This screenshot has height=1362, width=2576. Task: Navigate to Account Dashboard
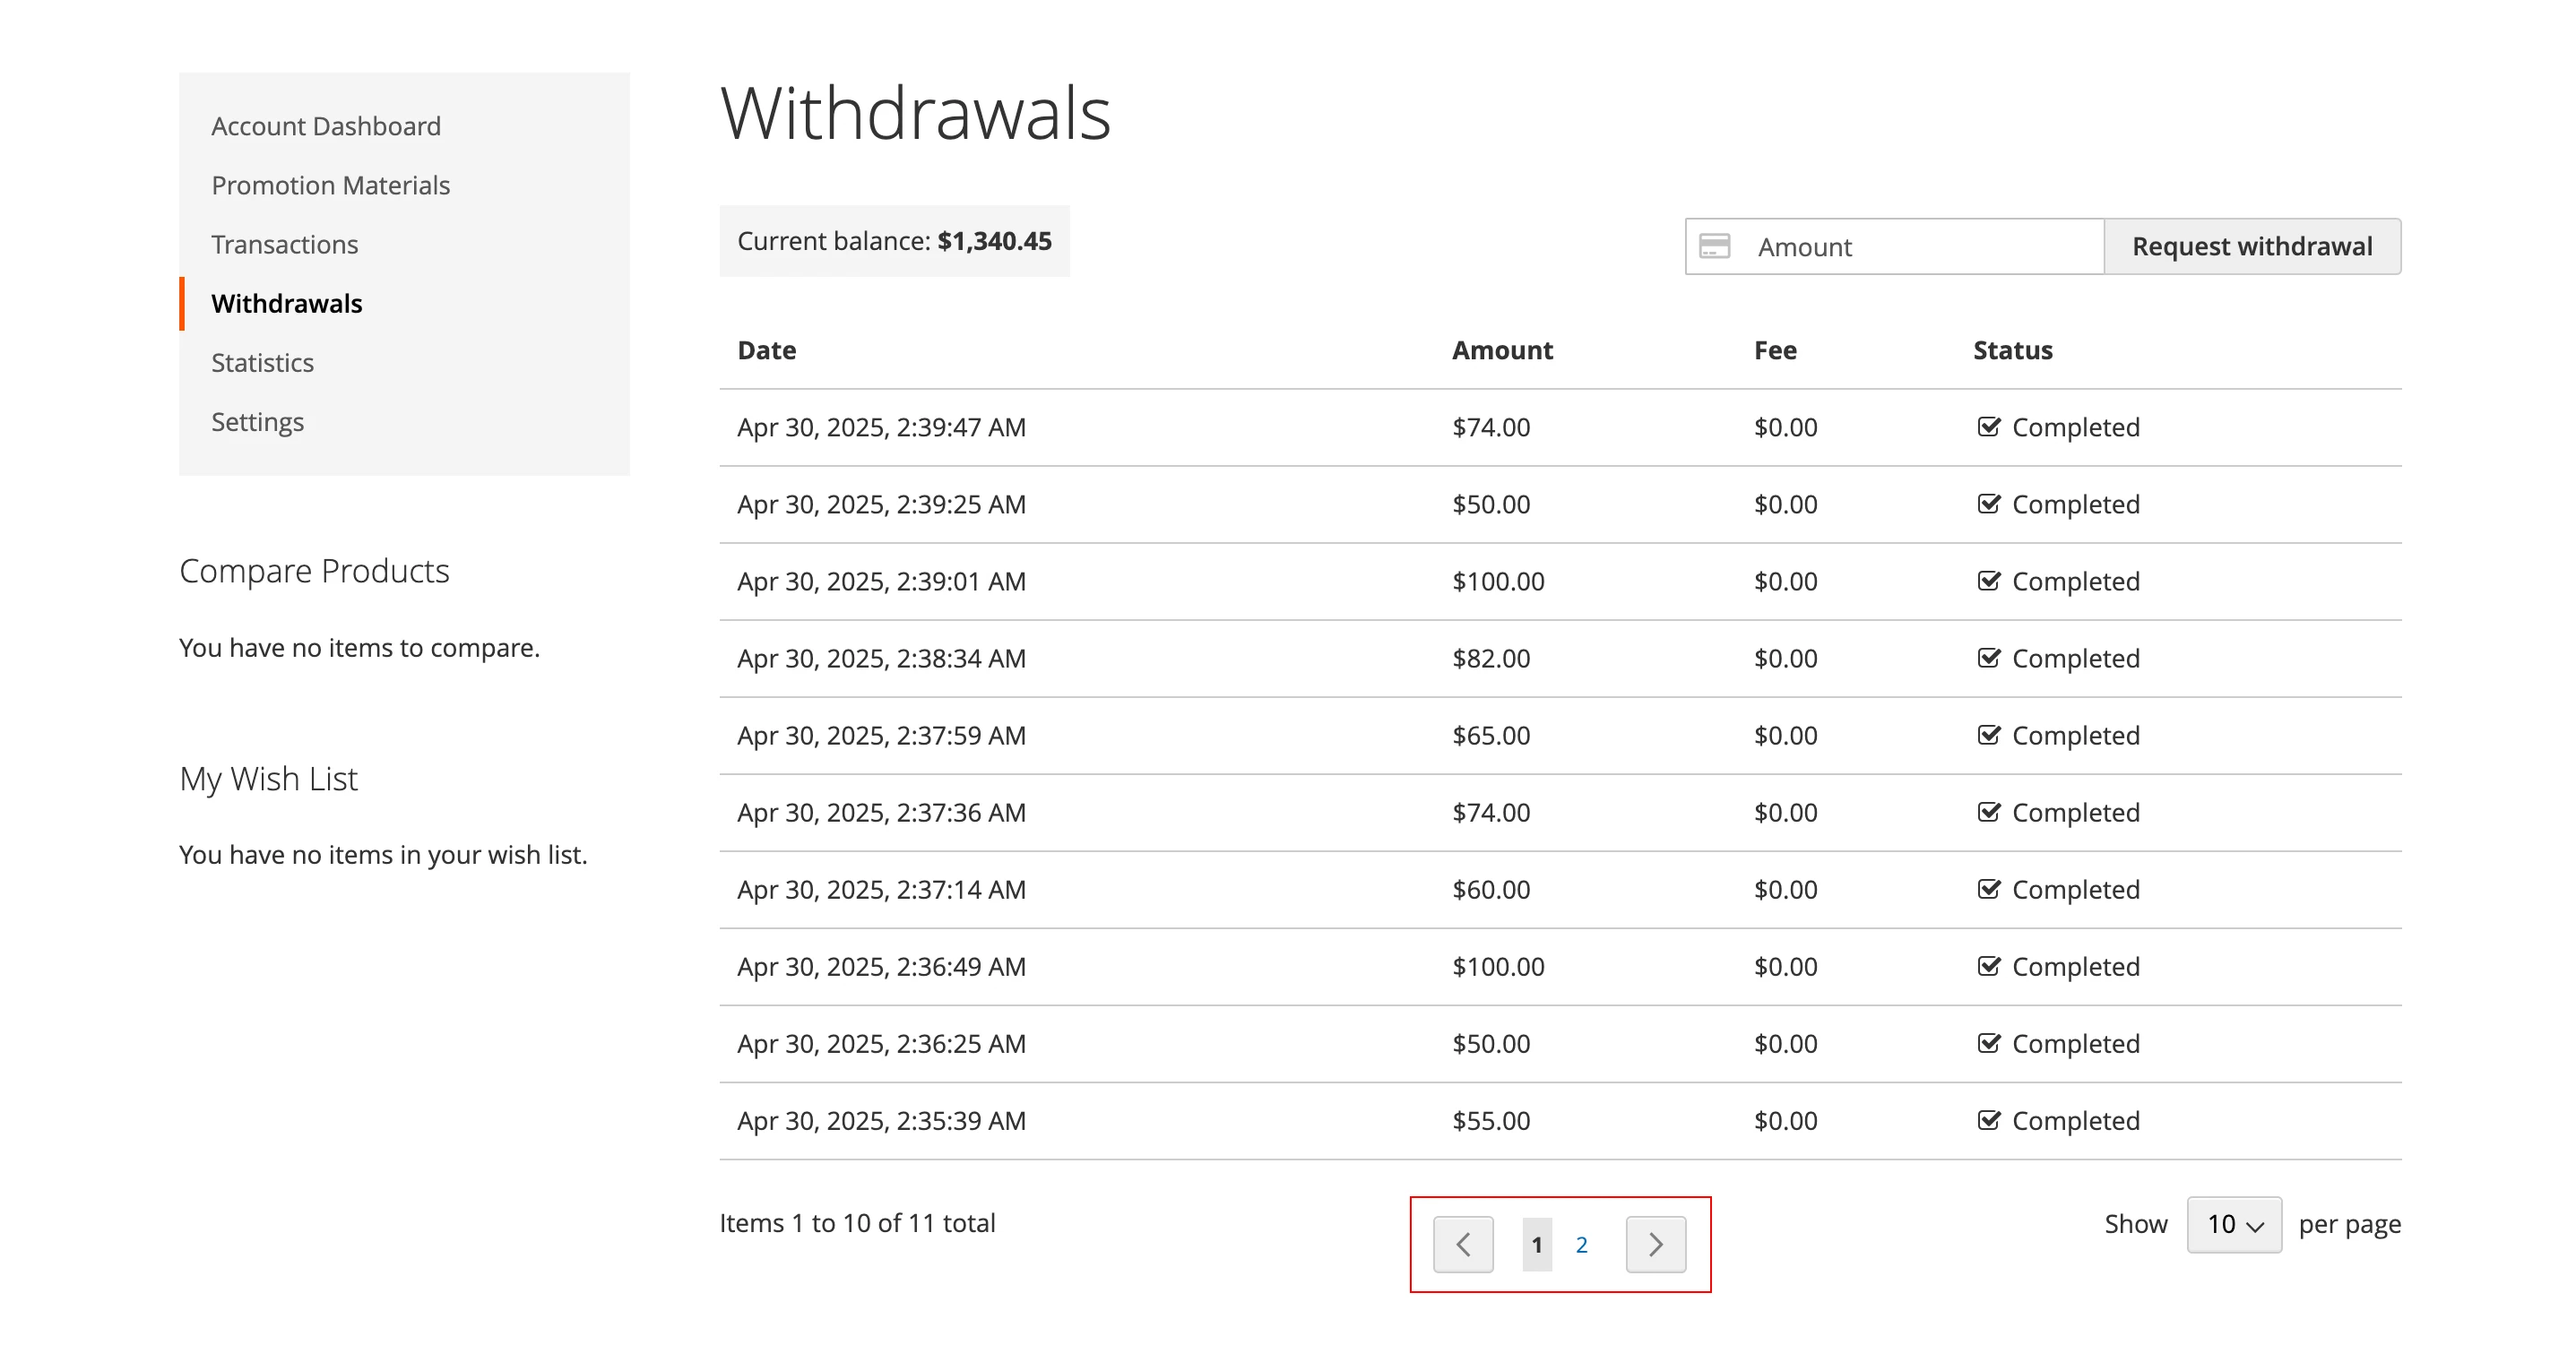point(326,125)
